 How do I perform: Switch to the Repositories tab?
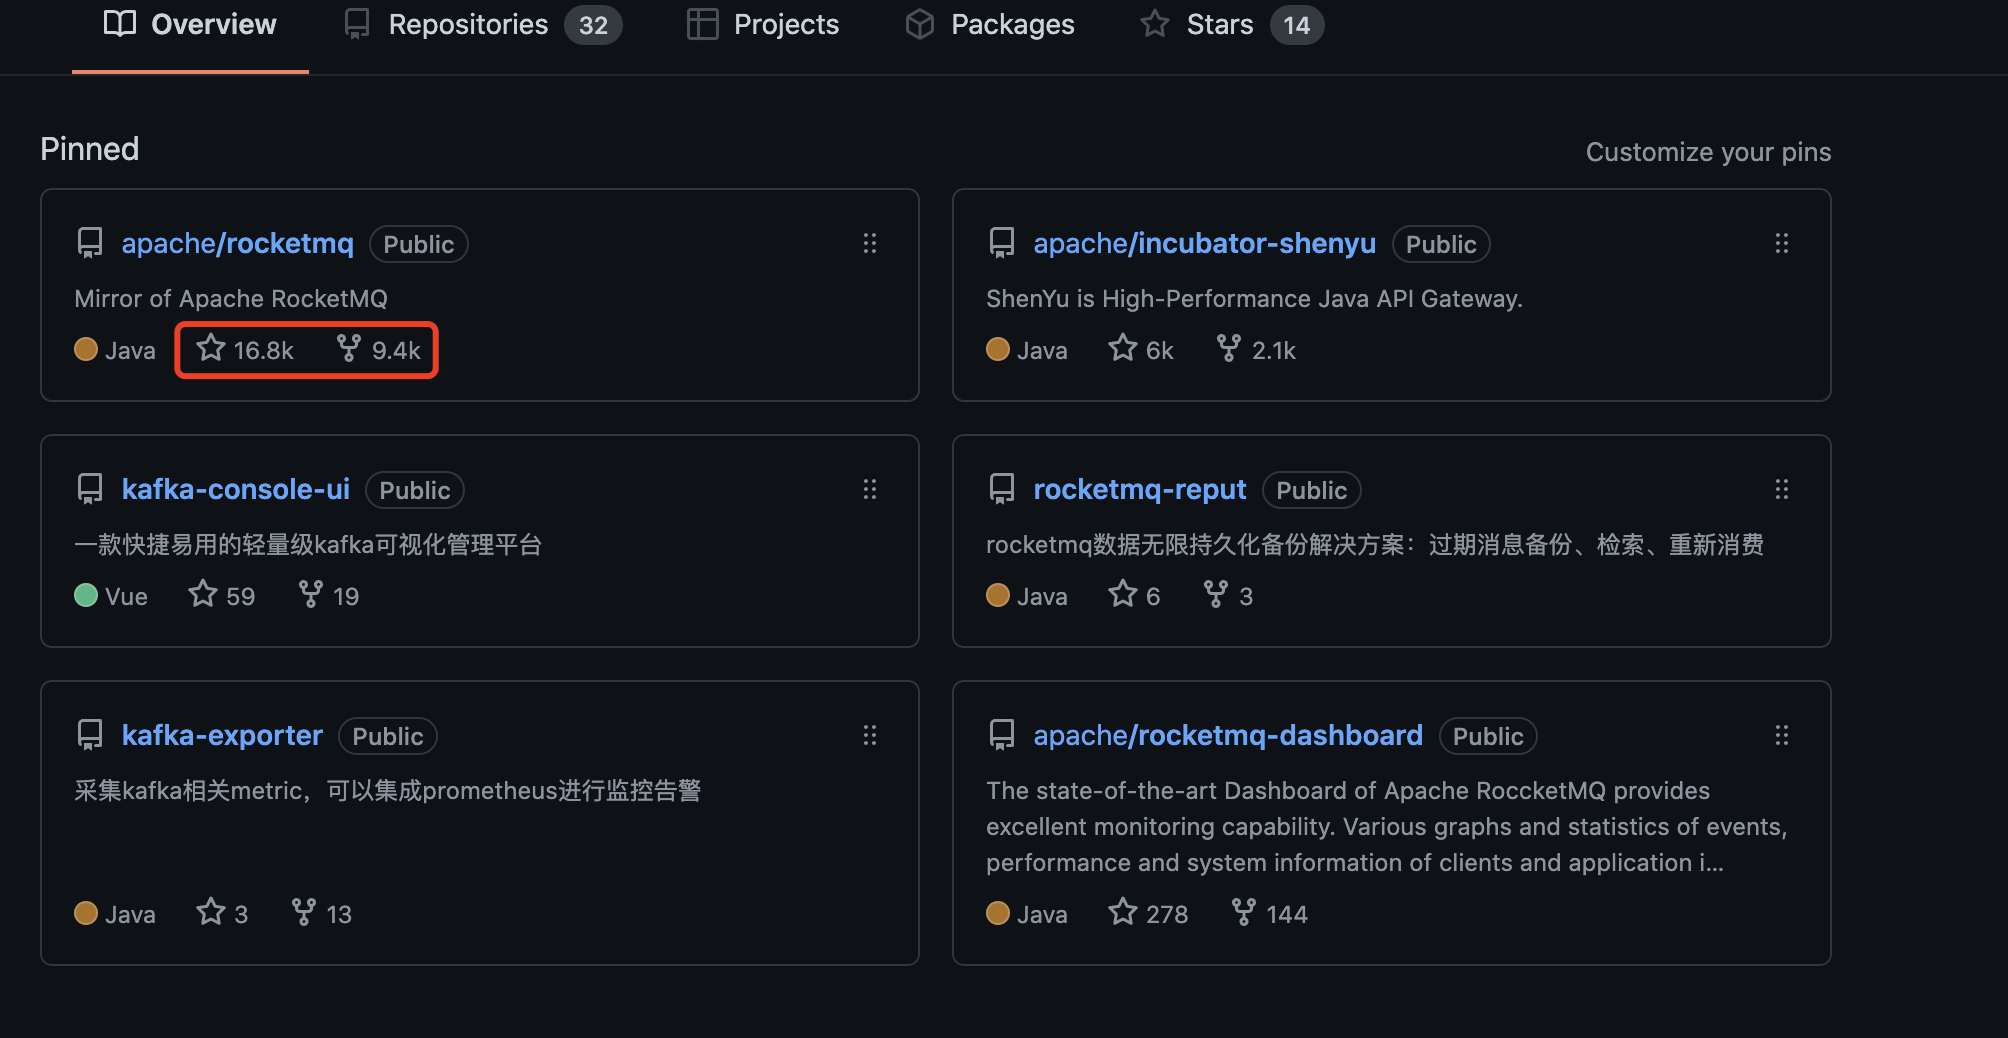[482, 25]
